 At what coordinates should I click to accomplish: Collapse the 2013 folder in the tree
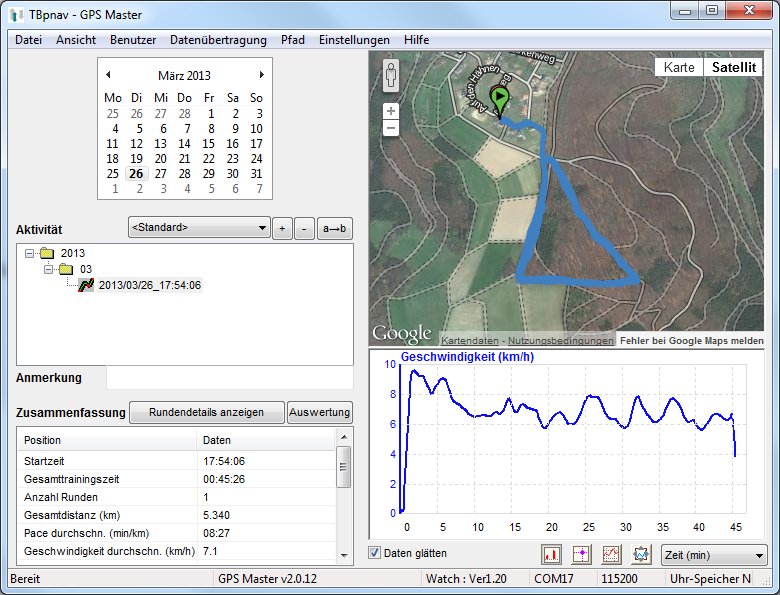(30, 253)
